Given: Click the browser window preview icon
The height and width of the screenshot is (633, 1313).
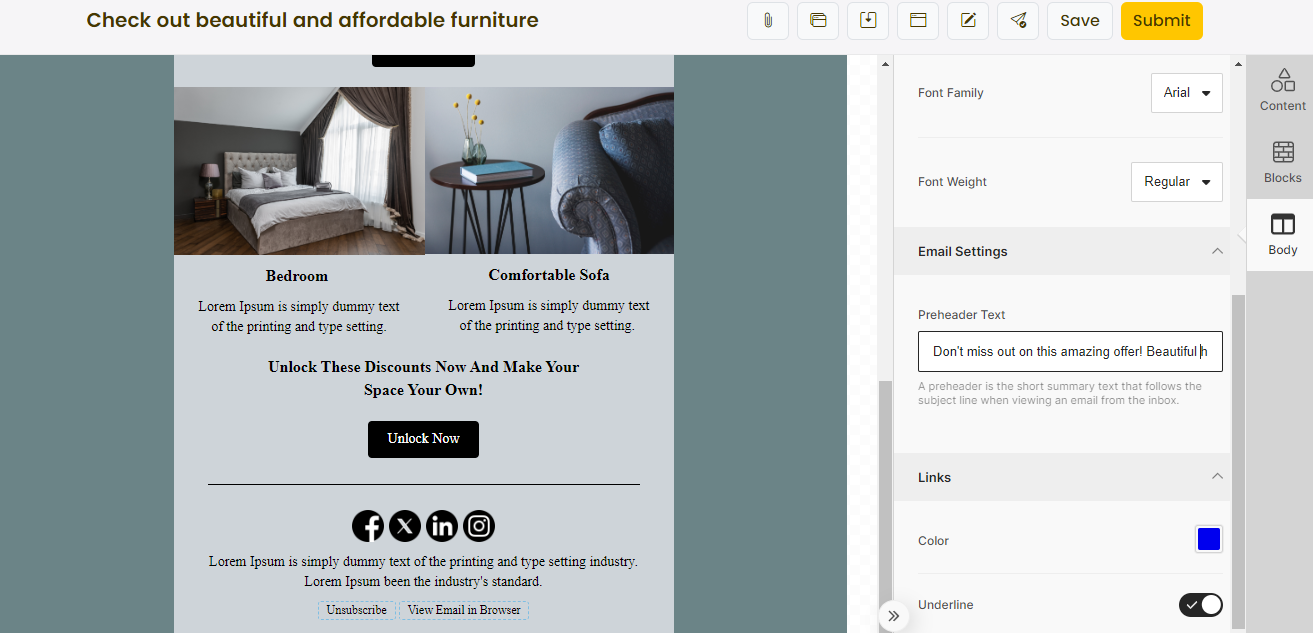Looking at the screenshot, I should [918, 20].
